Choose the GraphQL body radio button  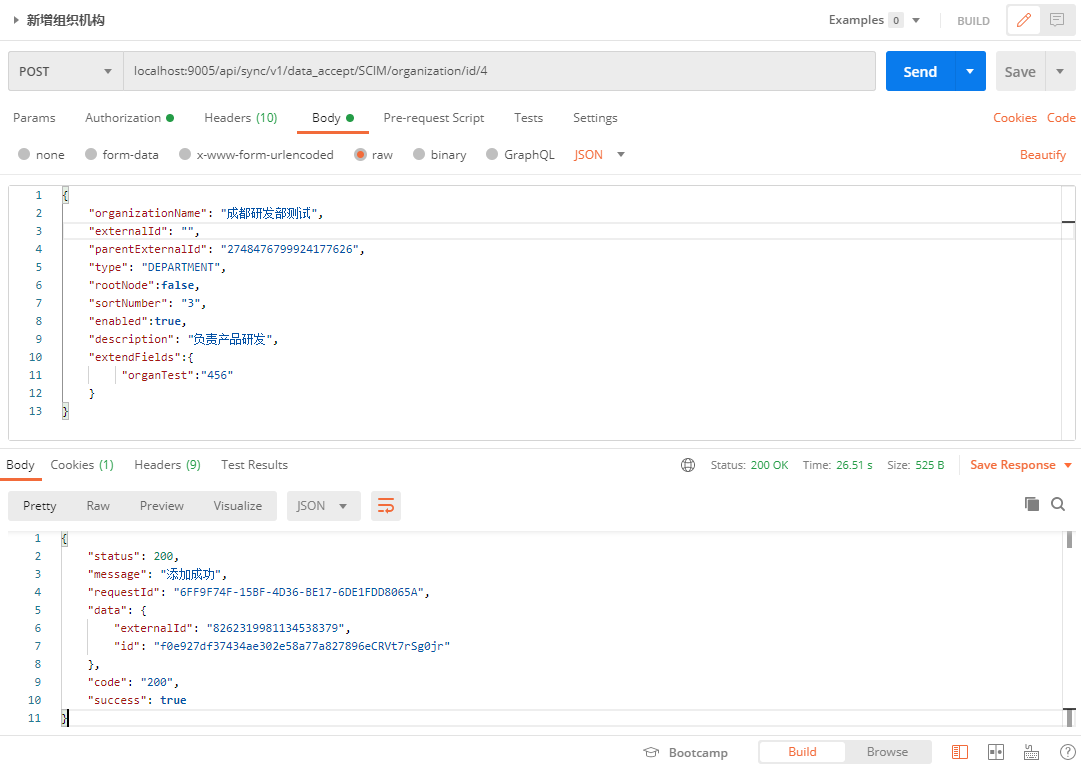492,155
